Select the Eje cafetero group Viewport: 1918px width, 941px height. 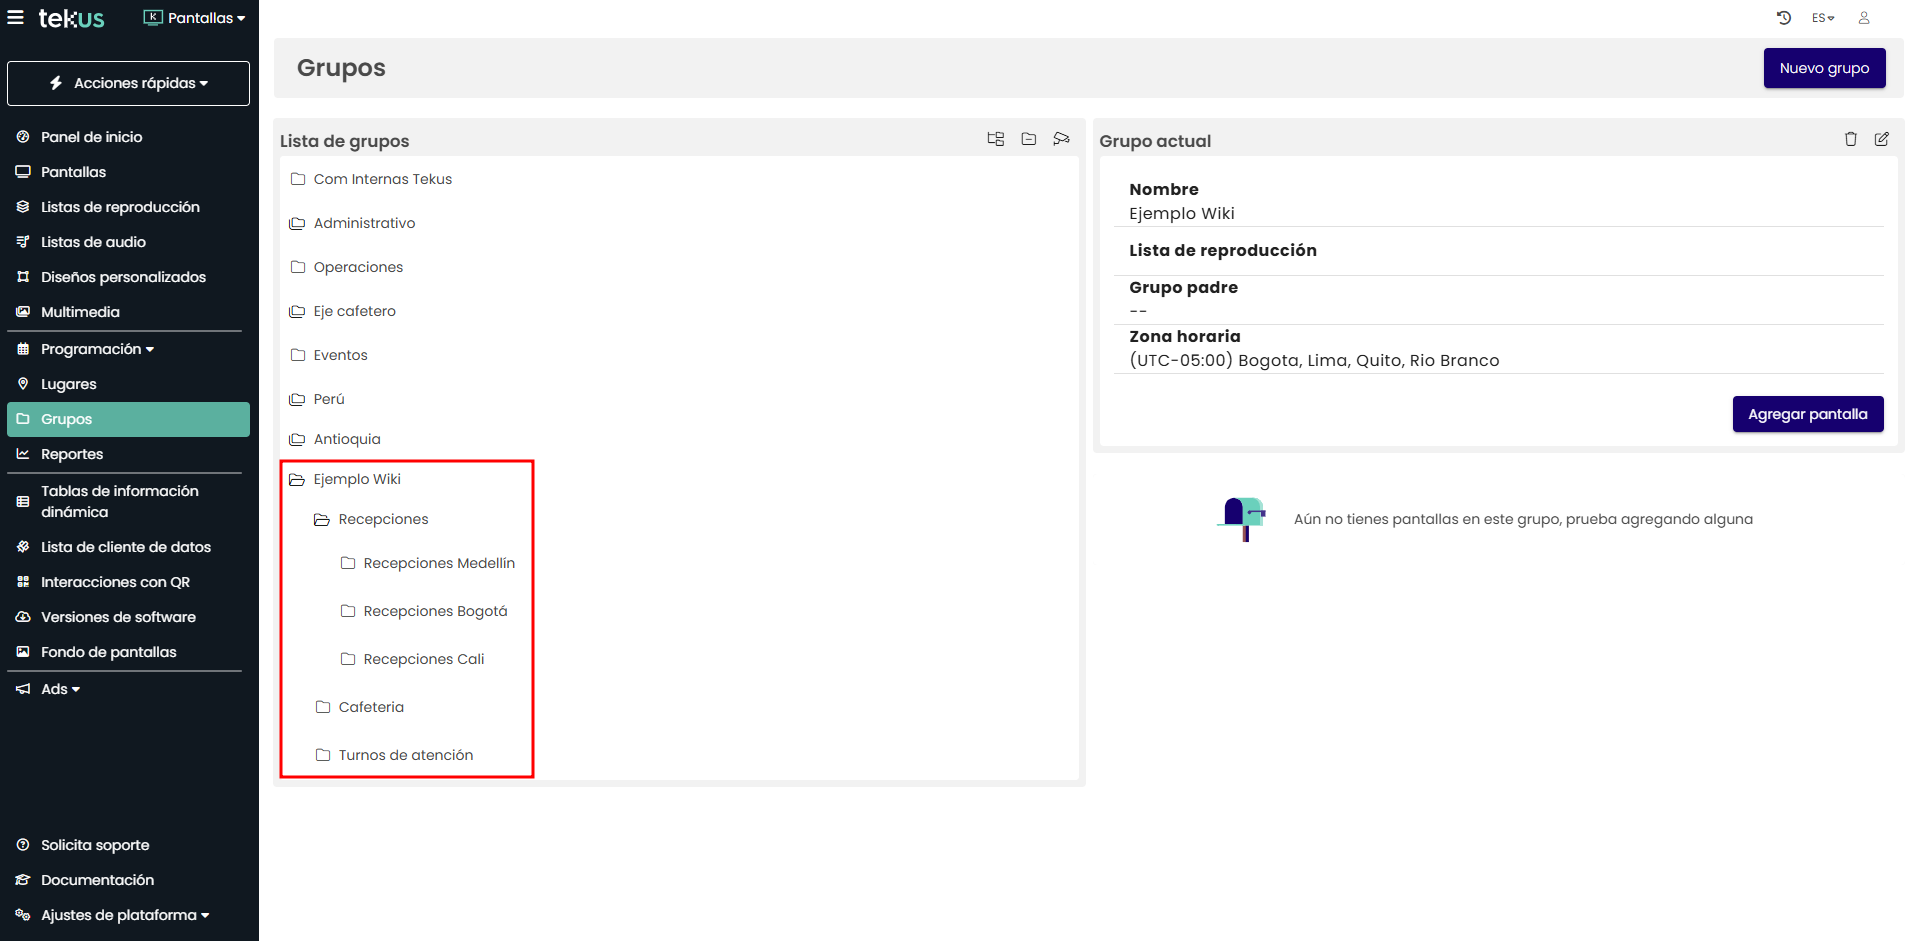click(354, 311)
